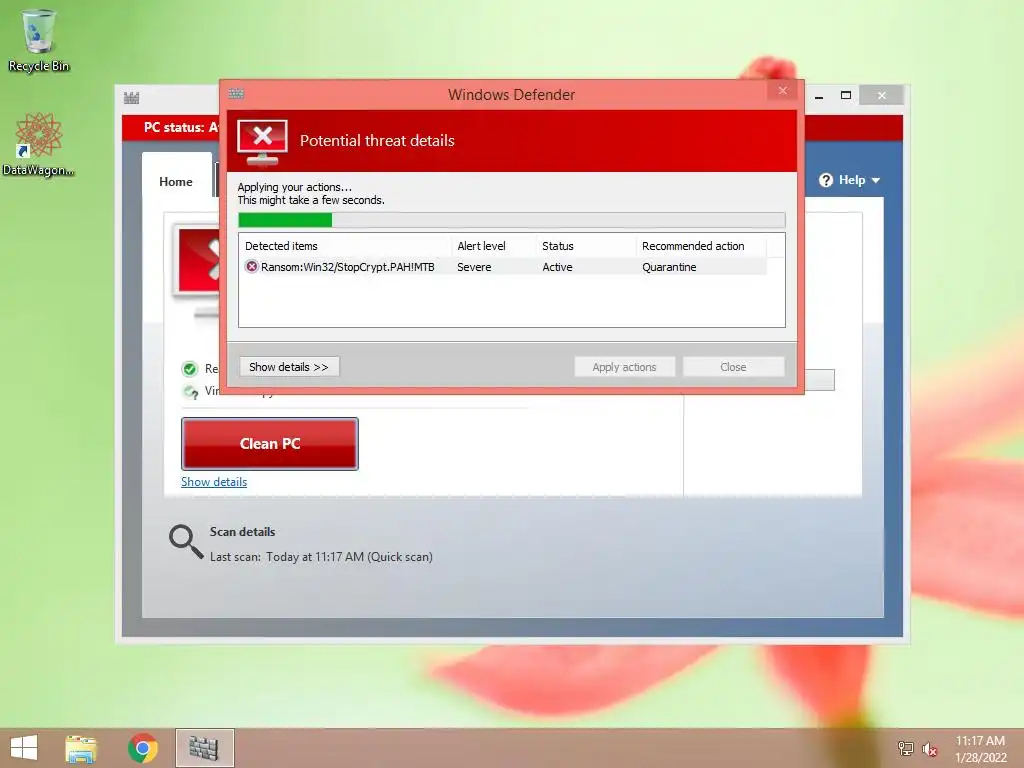Click the Apply actions button

624,367
